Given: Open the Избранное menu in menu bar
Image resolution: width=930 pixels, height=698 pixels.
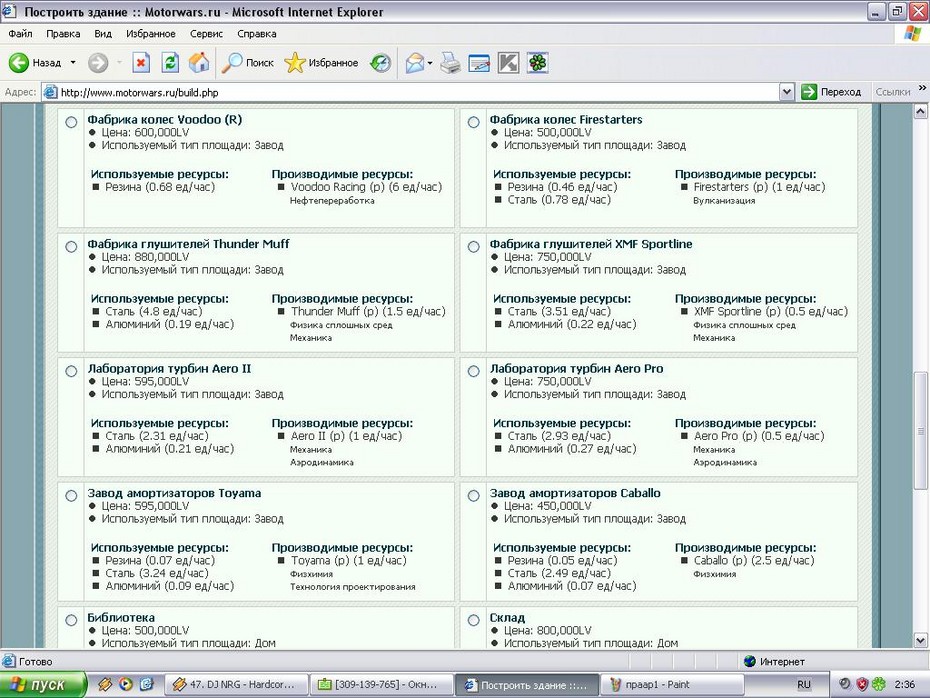Looking at the screenshot, I should 151,34.
